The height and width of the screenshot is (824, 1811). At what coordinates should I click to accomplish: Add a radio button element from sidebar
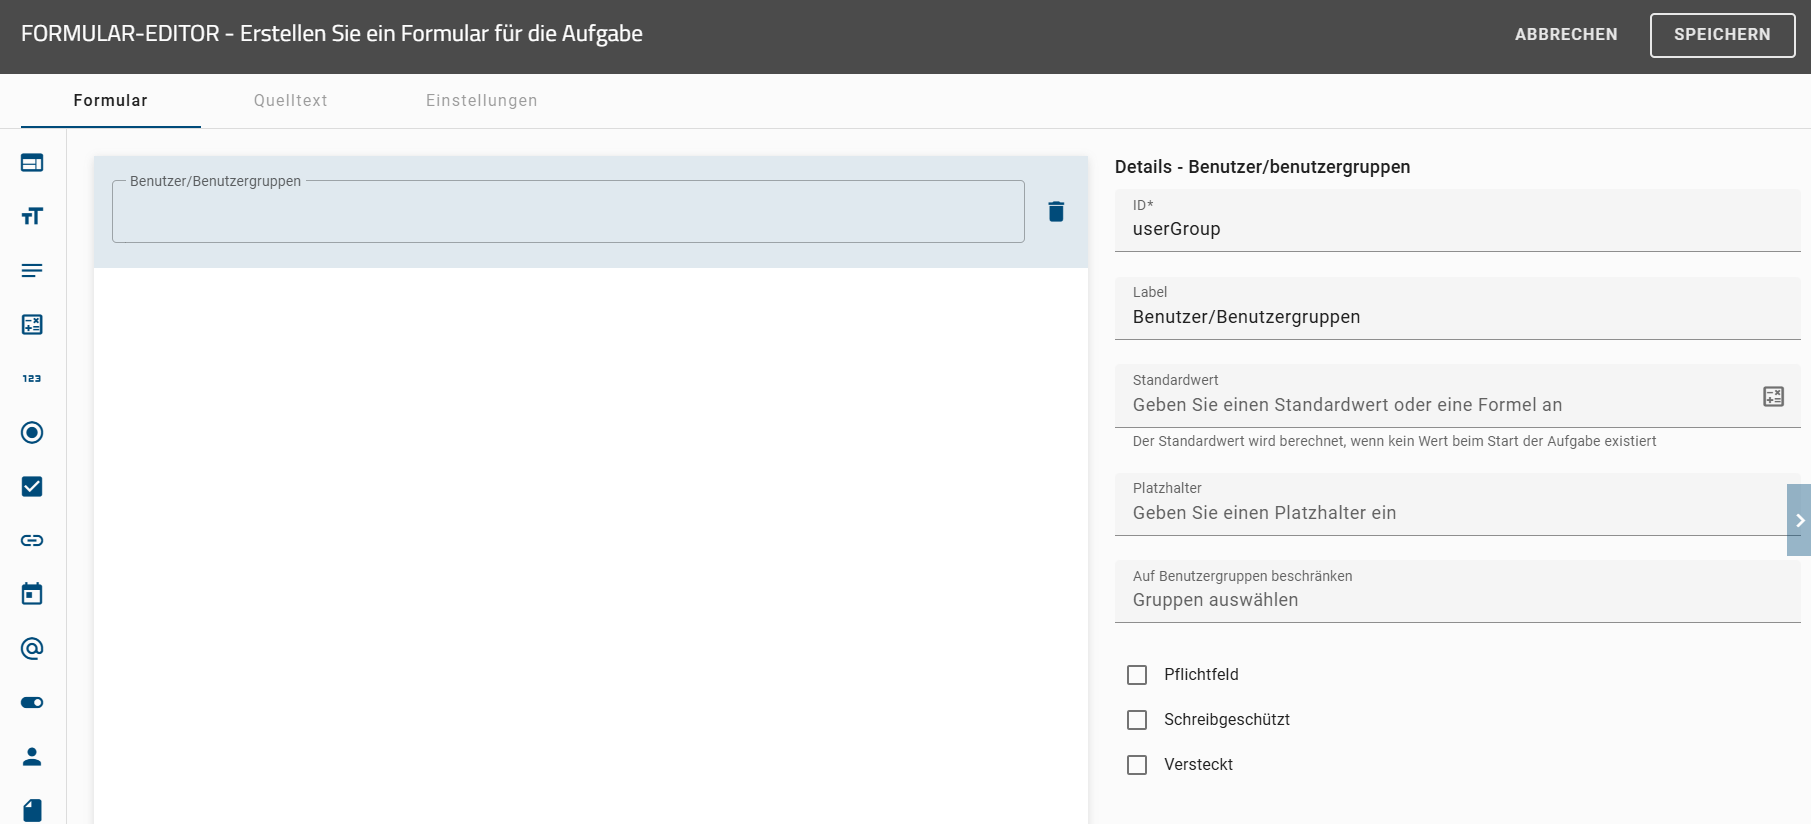(x=32, y=432)
